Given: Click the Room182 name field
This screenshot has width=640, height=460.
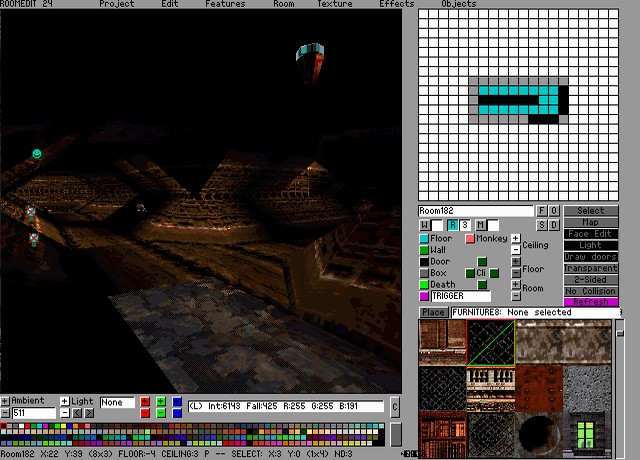Looking at the screenshot, I should point(475,211).
